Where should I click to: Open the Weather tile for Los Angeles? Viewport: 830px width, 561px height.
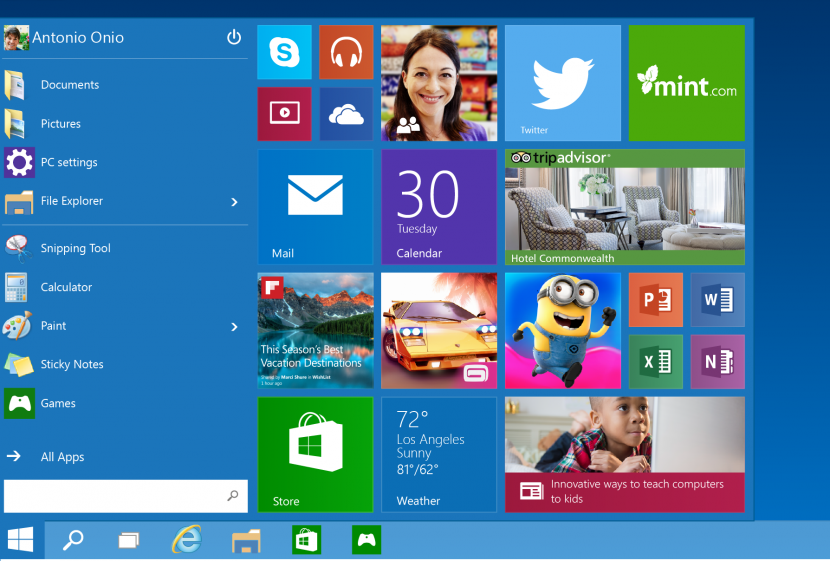439,455
